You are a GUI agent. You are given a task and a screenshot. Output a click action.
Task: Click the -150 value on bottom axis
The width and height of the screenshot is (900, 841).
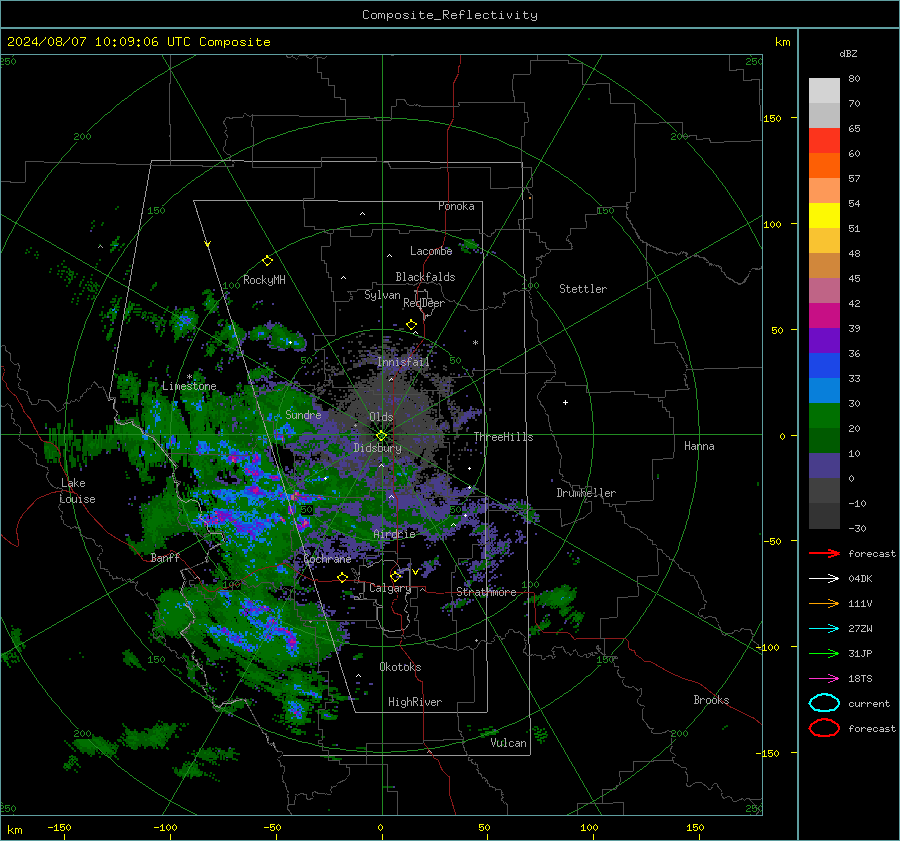pos(59,827)
